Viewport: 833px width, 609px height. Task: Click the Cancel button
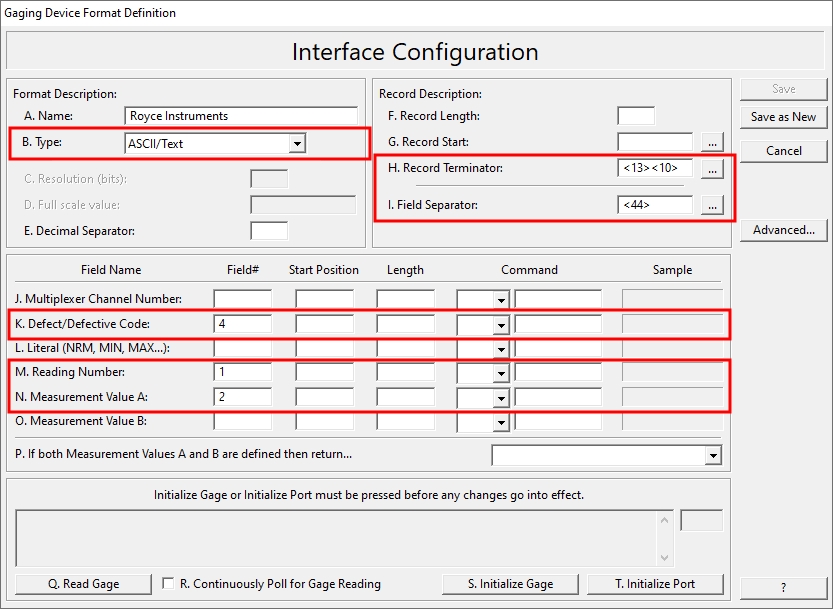pos(784,151)
